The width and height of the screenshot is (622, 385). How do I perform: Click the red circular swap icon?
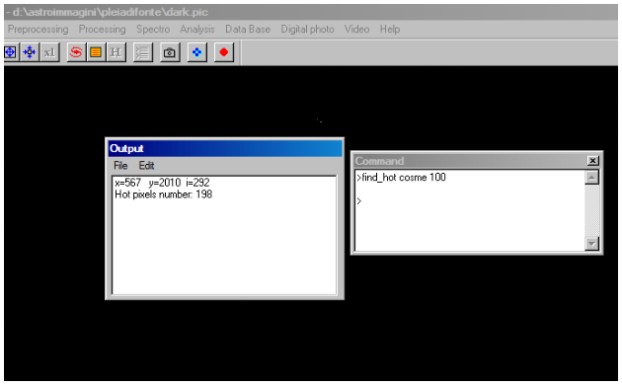[x=76, y=52]
